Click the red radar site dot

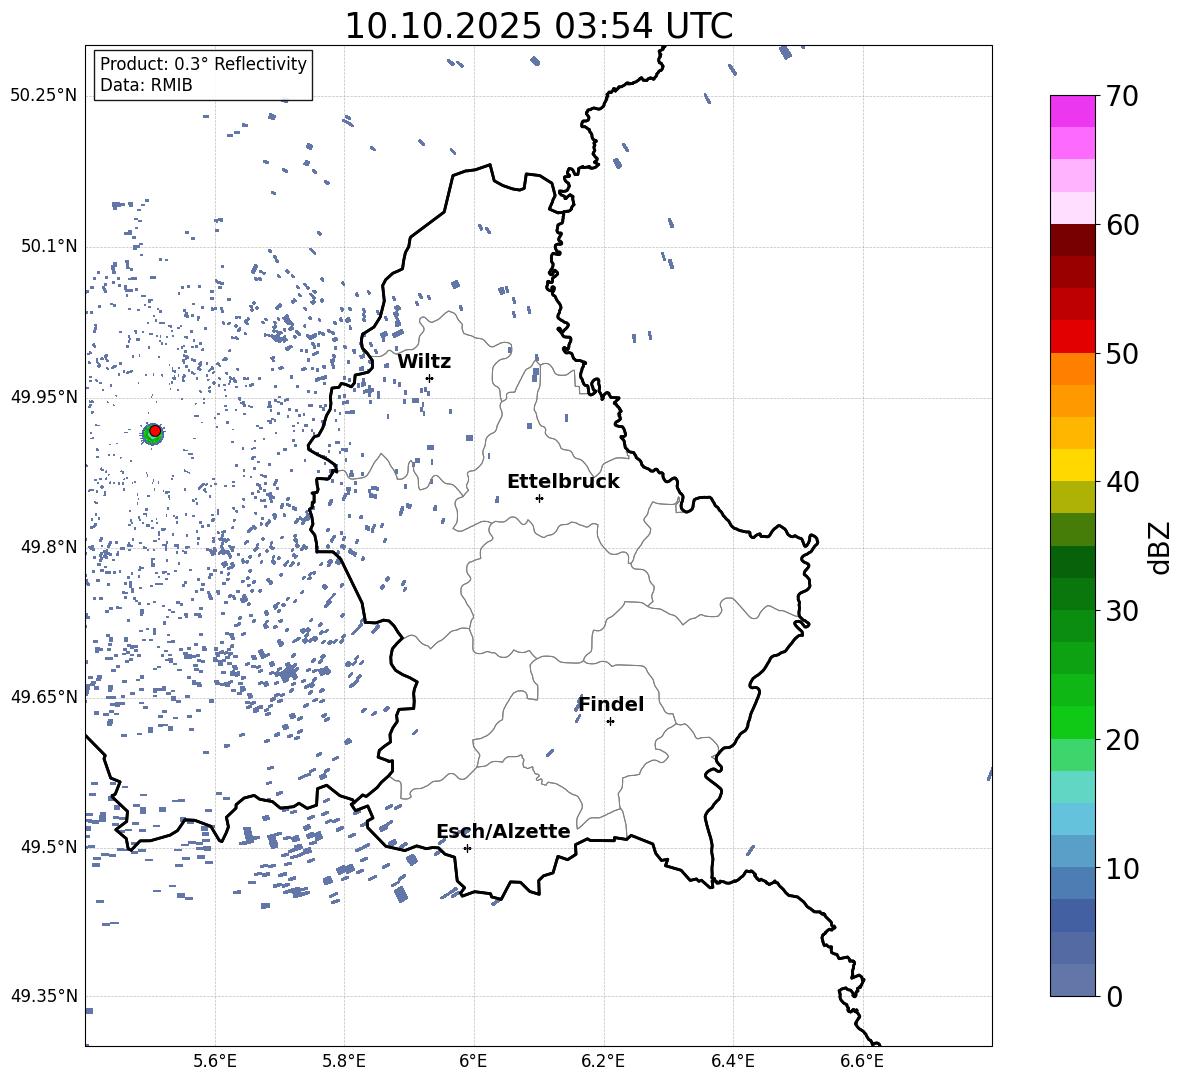pos(155,430)
